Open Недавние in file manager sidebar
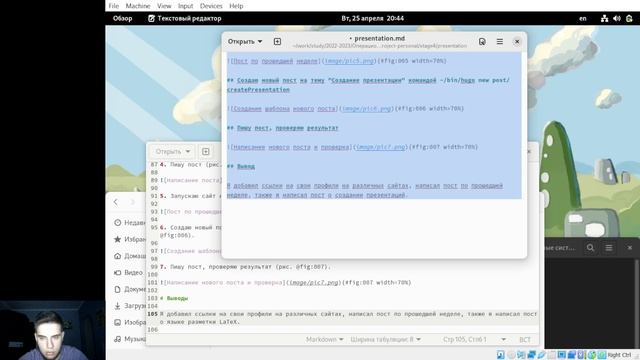 click(x=130, y=222)
